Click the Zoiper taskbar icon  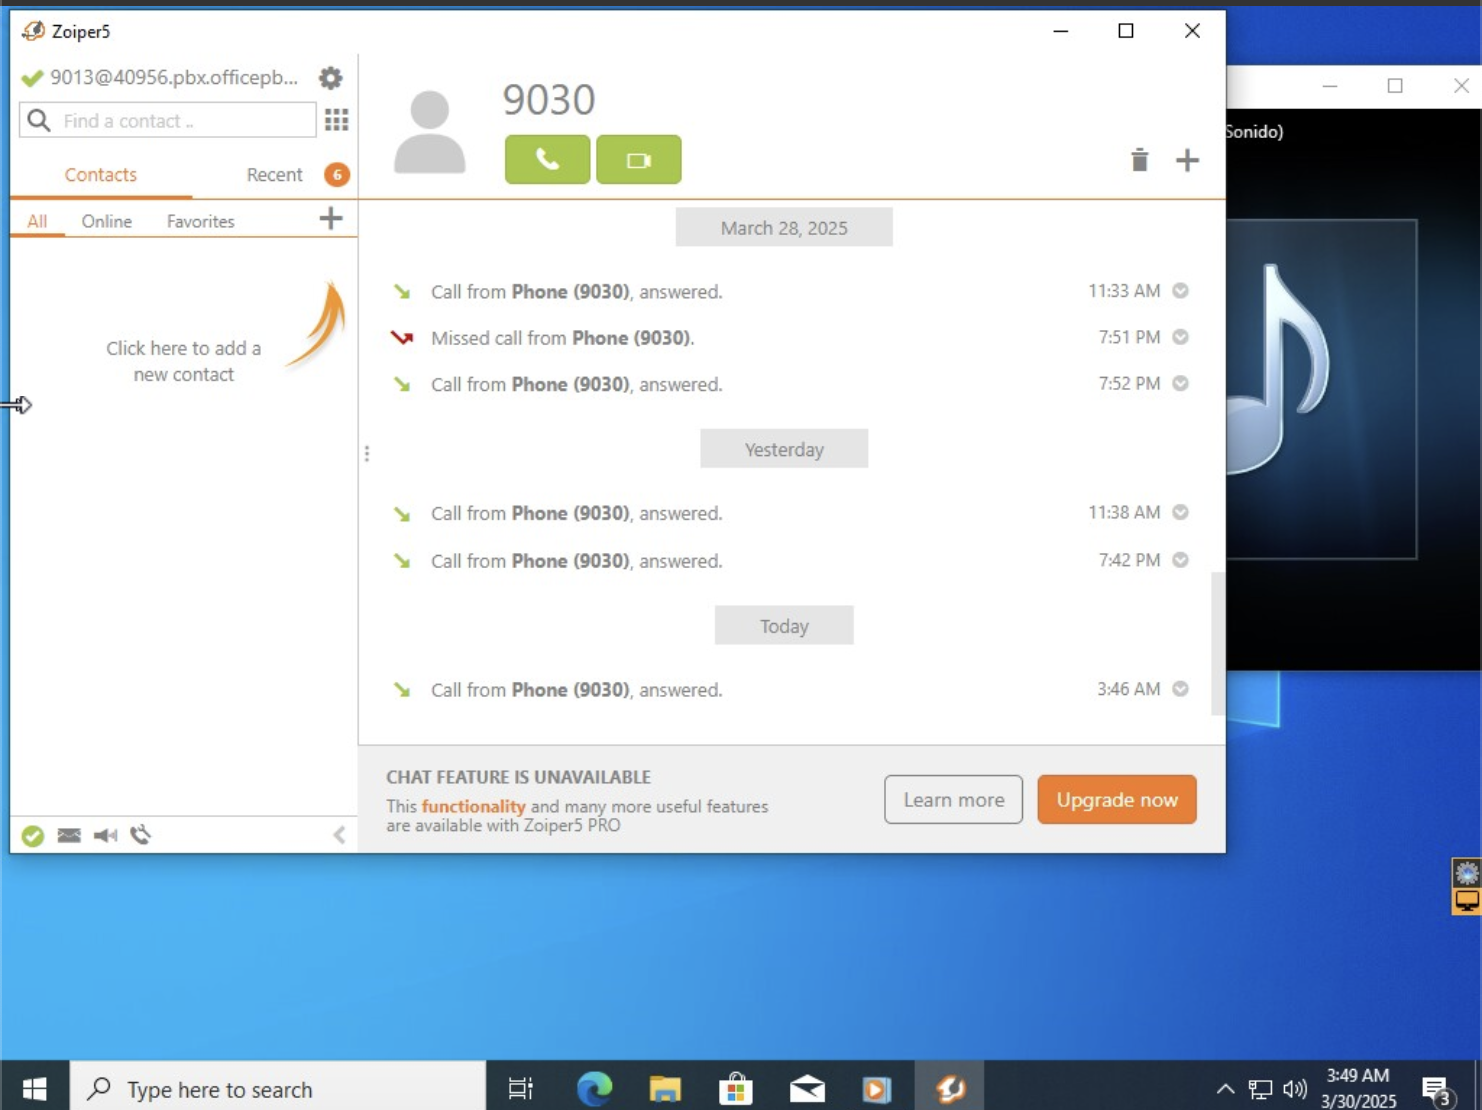point(950,1088)
